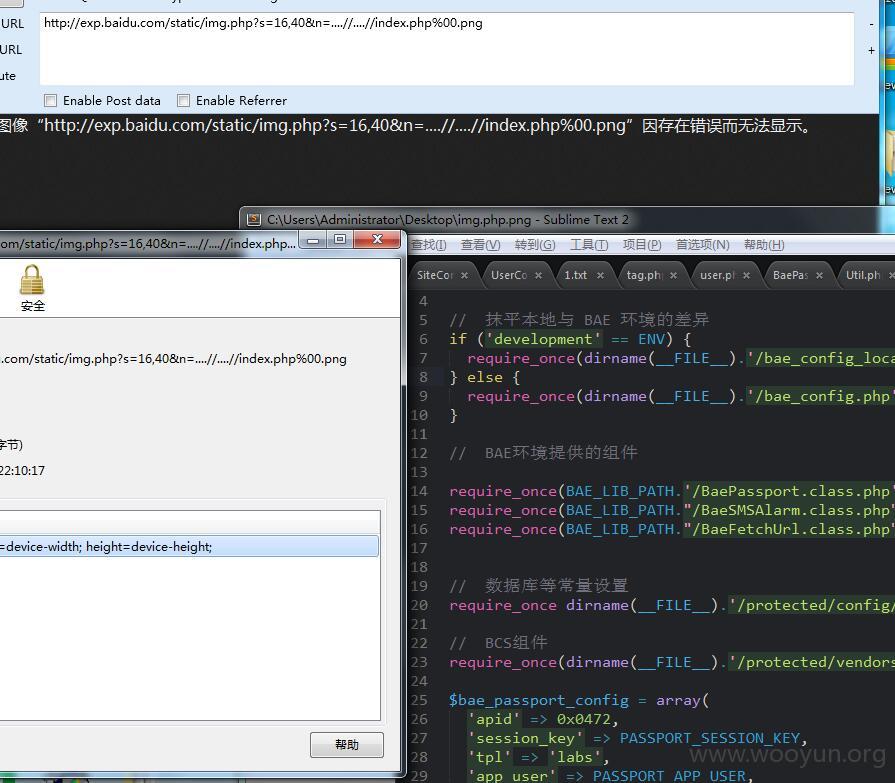Enable Post data checkbox

[x=51, y=101]
